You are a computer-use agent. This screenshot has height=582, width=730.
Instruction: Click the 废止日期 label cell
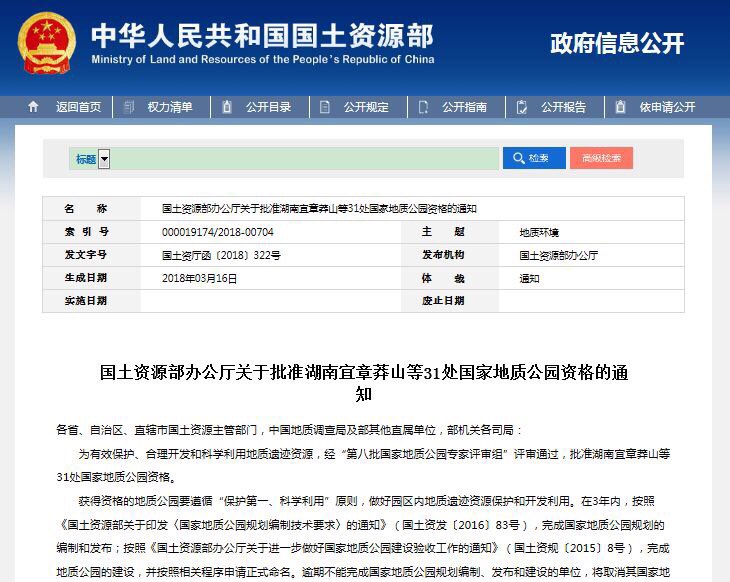coord(450,301)
